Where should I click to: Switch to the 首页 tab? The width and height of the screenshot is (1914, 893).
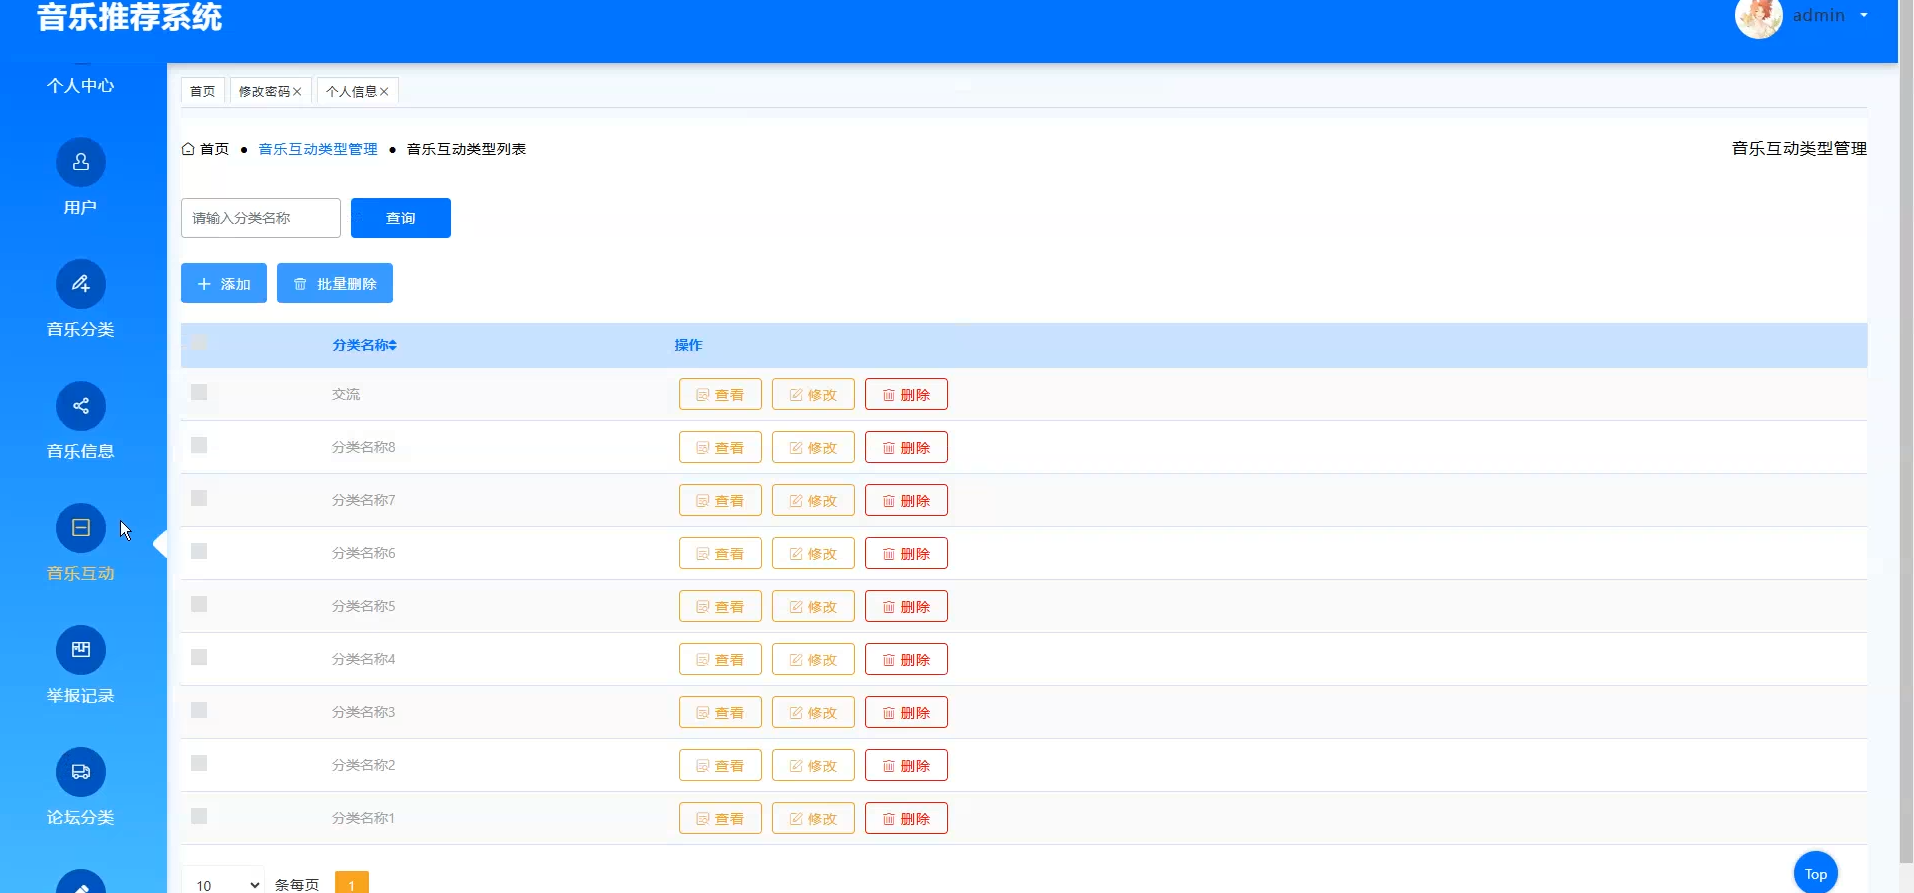[203, 91]
